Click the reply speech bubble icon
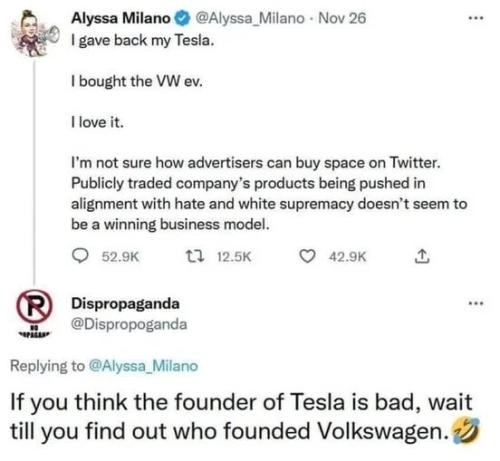Viewport: 500px width, 461px height. click(80, 256)
